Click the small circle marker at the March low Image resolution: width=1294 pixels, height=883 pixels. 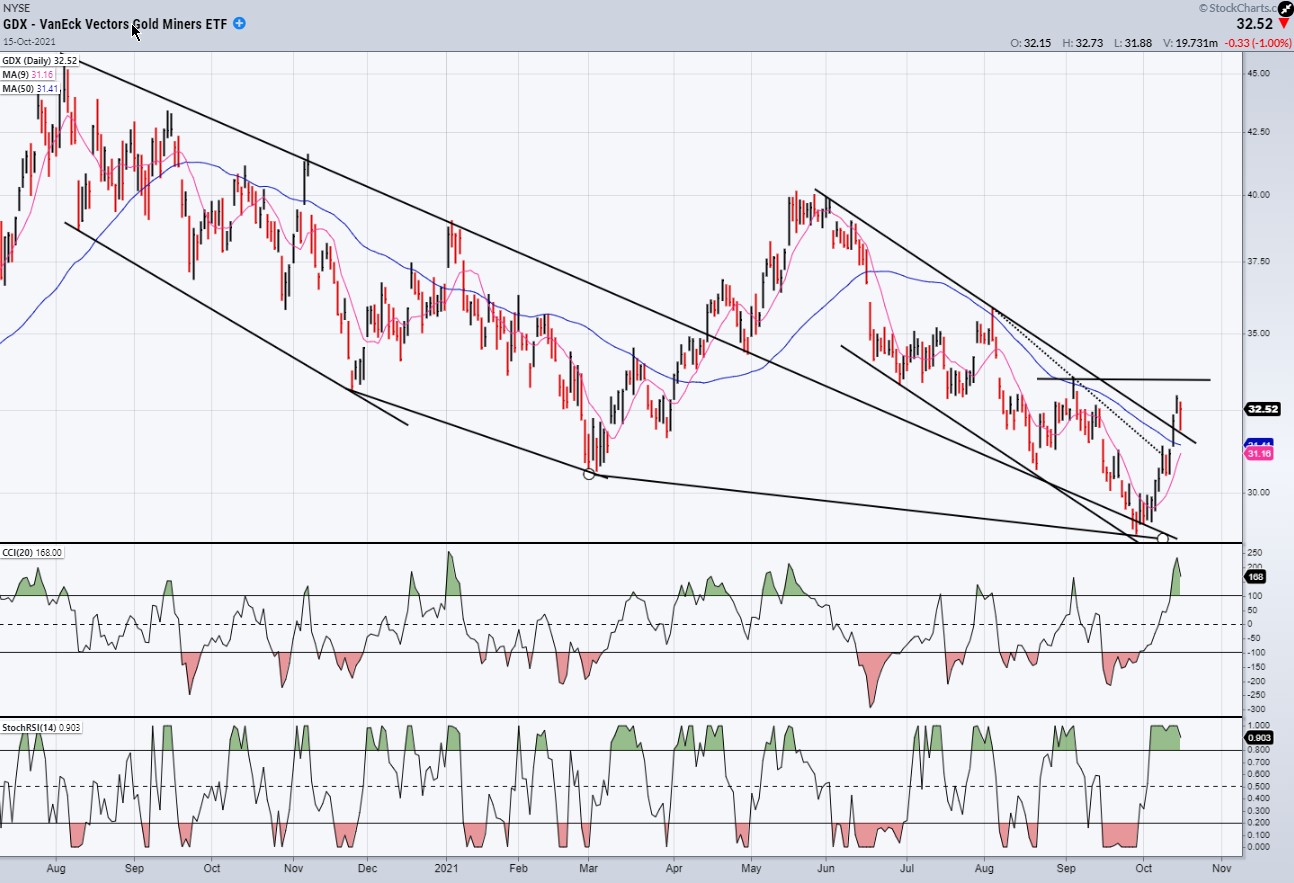[x=589, y=474]
